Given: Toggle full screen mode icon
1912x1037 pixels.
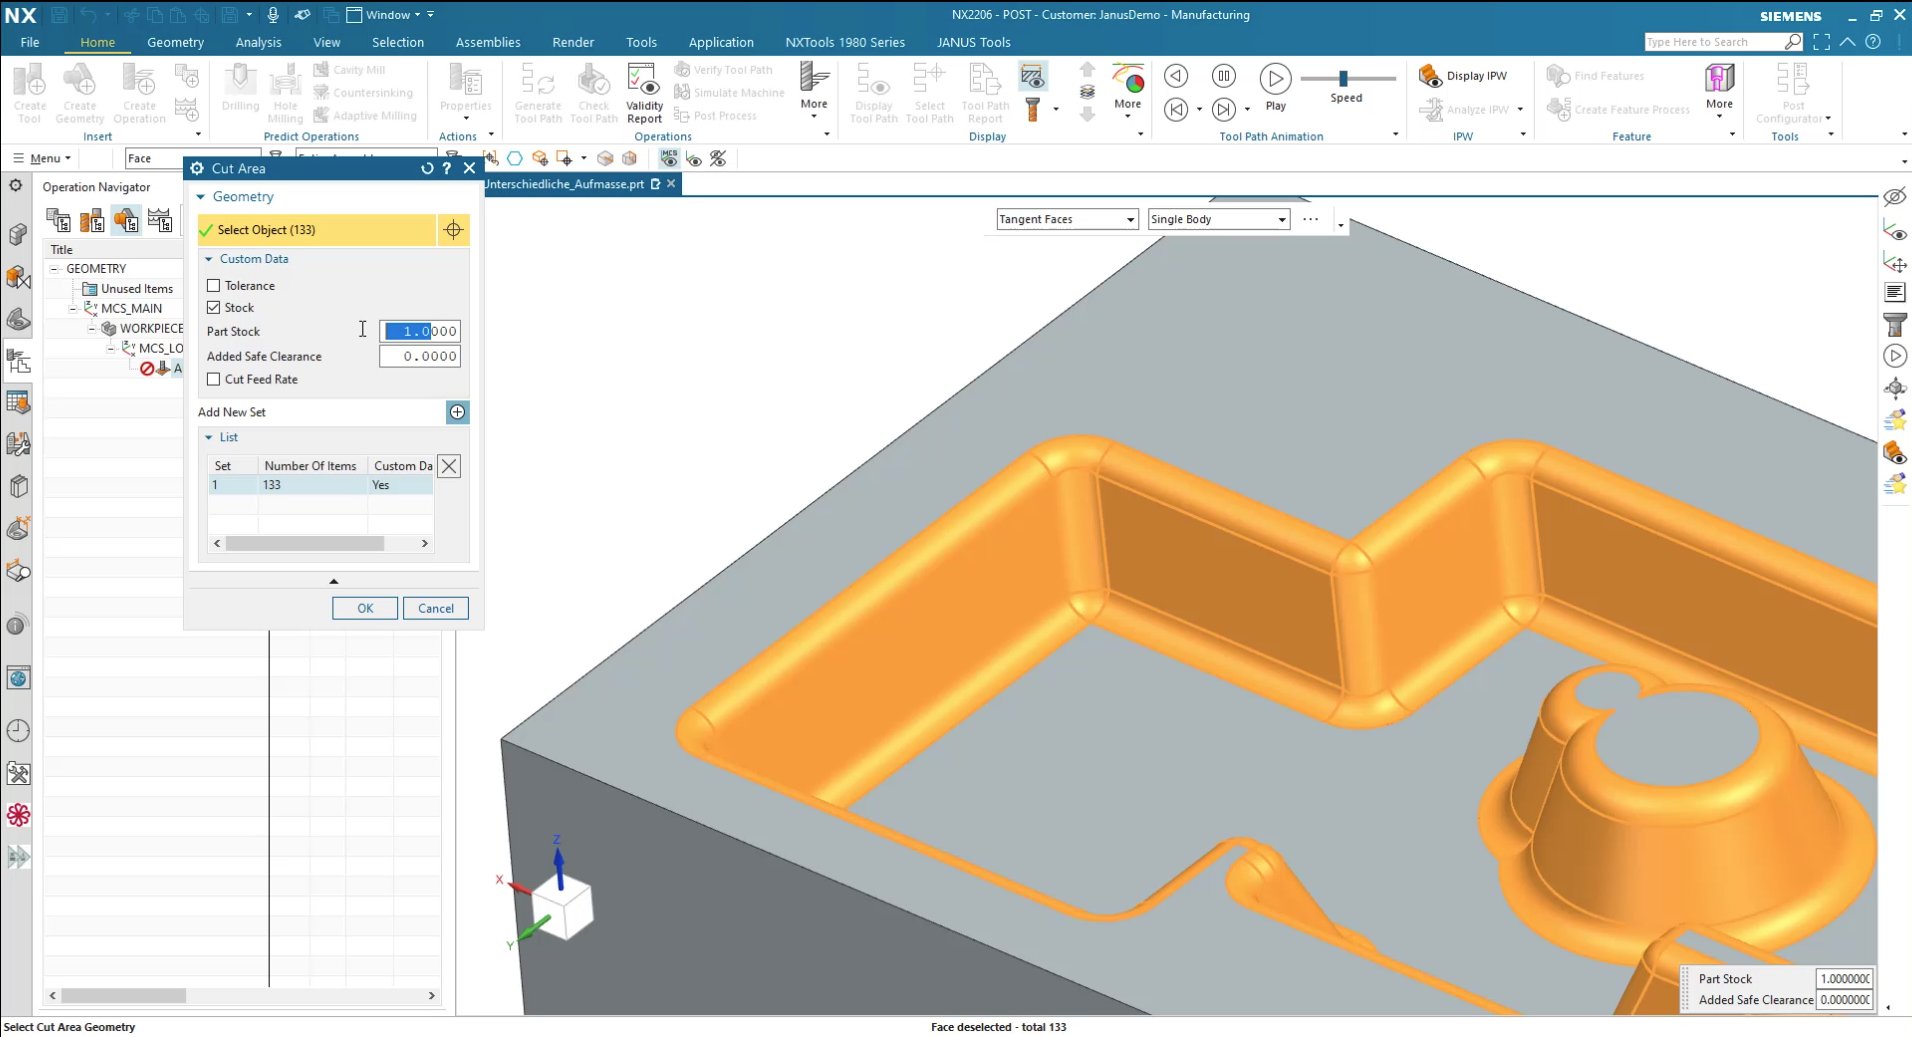Looking at the screenshot, I should [1821, 42].
